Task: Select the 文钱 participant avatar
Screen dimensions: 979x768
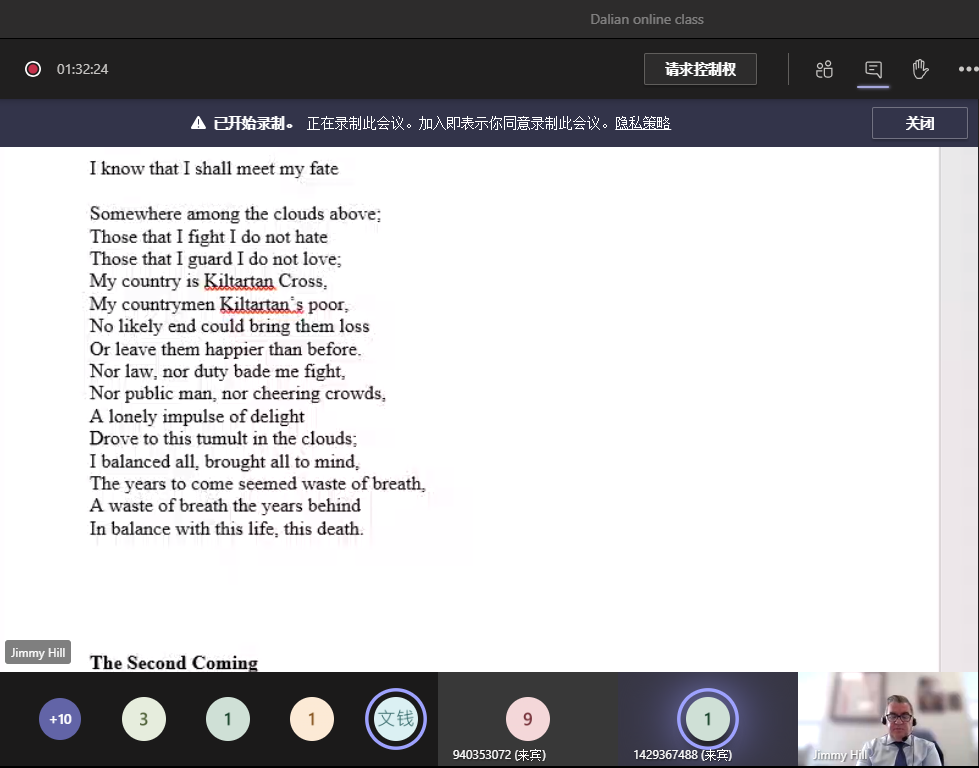Action: pyautogui.click(x=395, y=719)
